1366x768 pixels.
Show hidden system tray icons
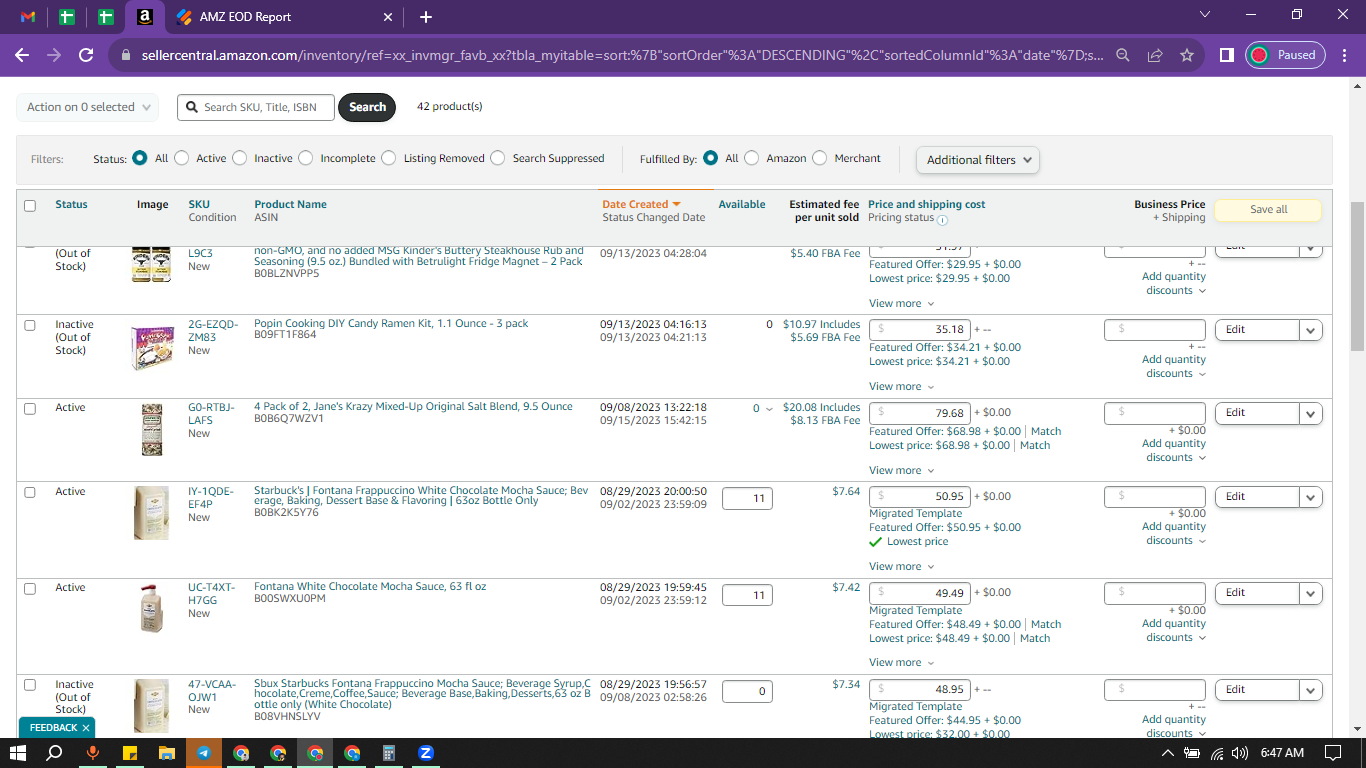pyautogui.click(x=1169, y=753)
